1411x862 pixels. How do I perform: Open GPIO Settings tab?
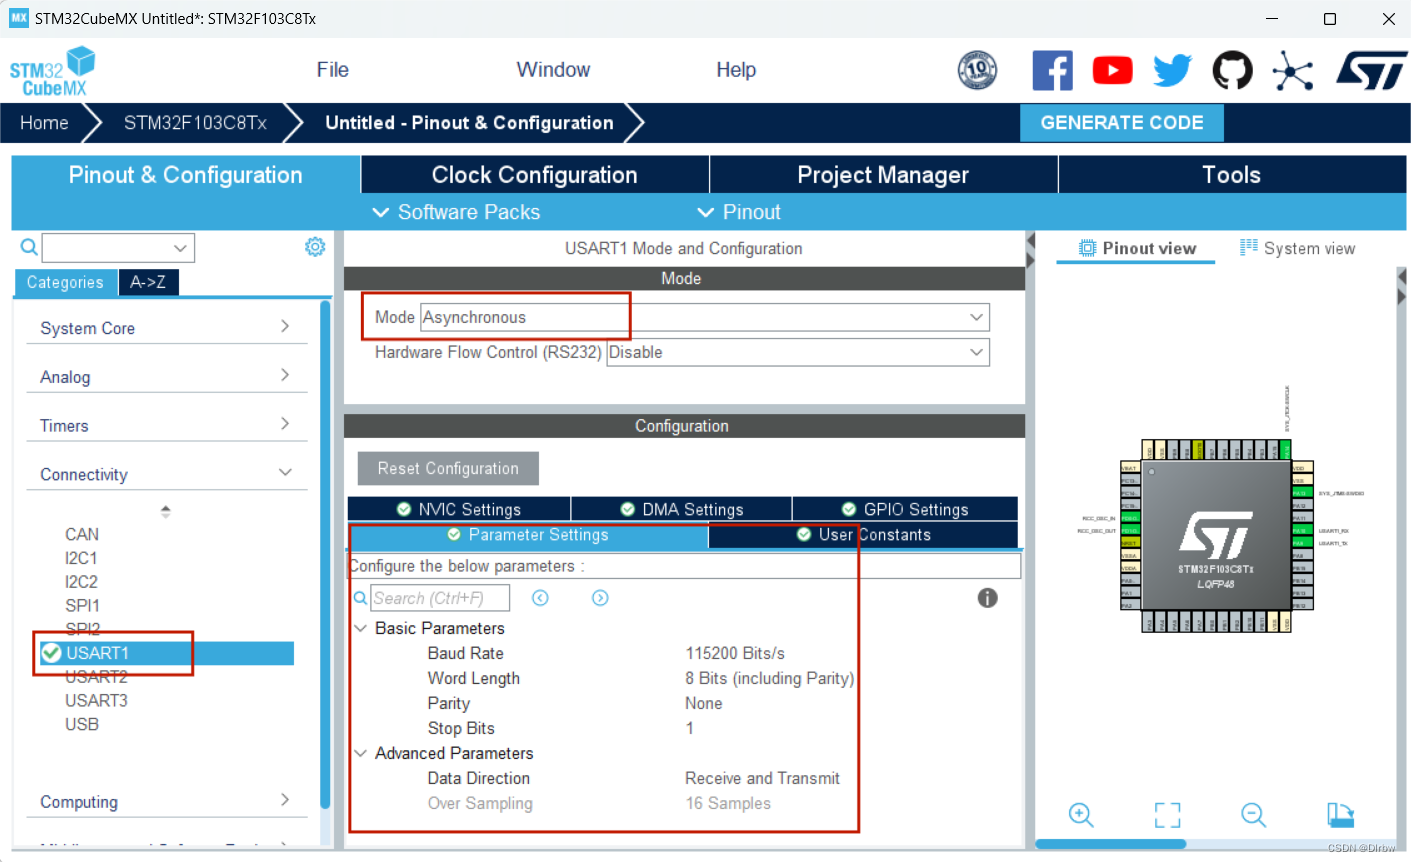click(905, 509)
